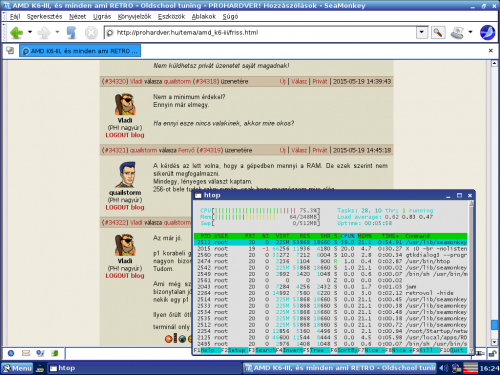Click Válasz link on post #34320
Image resolution: width=500 pixels, height=375 pixels.
299,81
